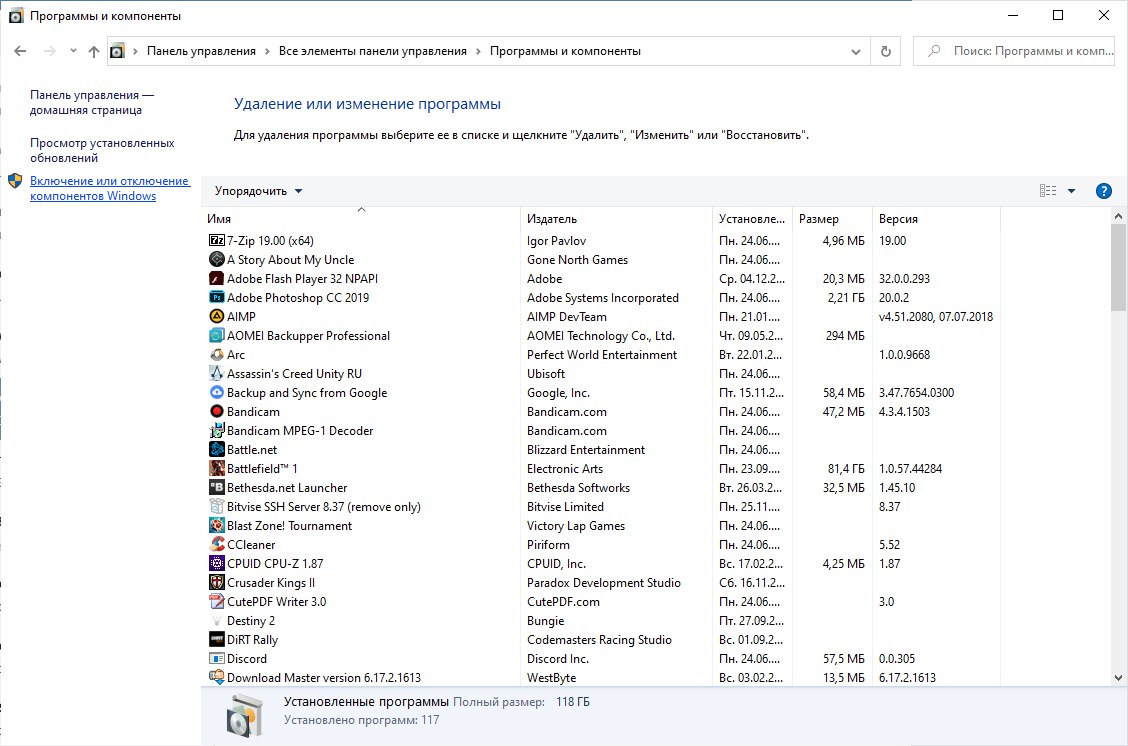Open Просмотр установленных обновлений link
The image size is (1128, 746).
point(101,150)
